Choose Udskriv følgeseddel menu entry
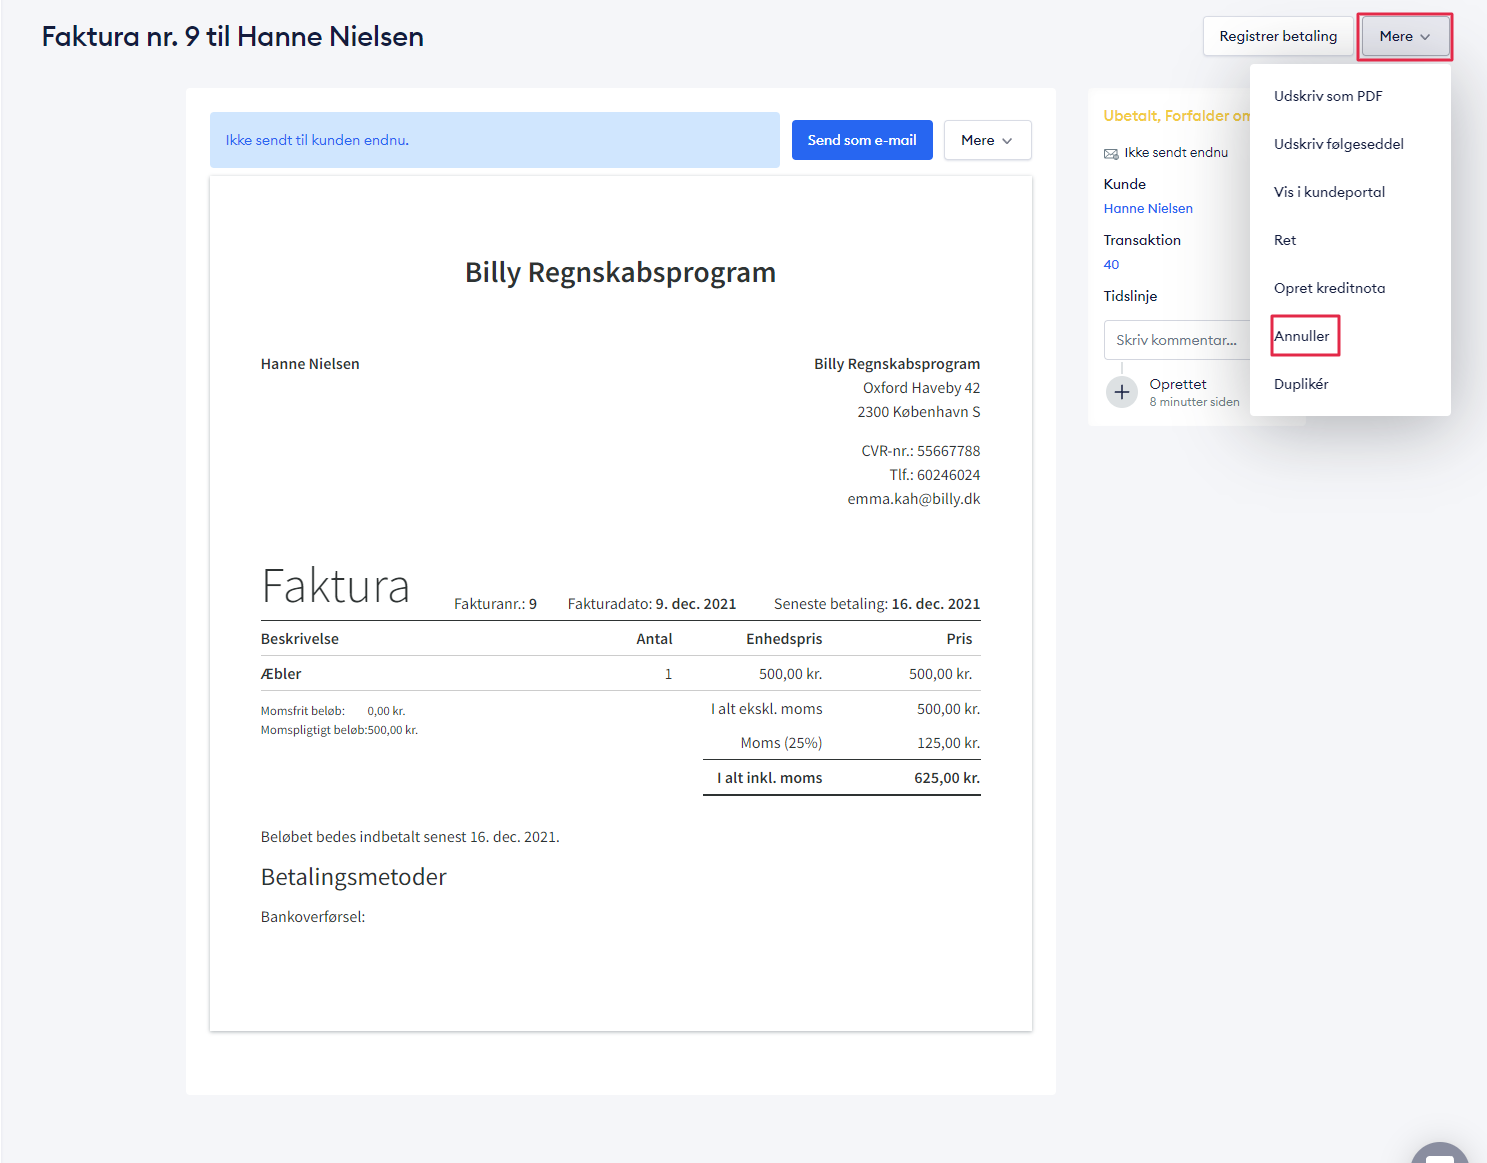Image resolution: width=1487 pixels, height=1163 pixels. click(x=1339, y=144)
